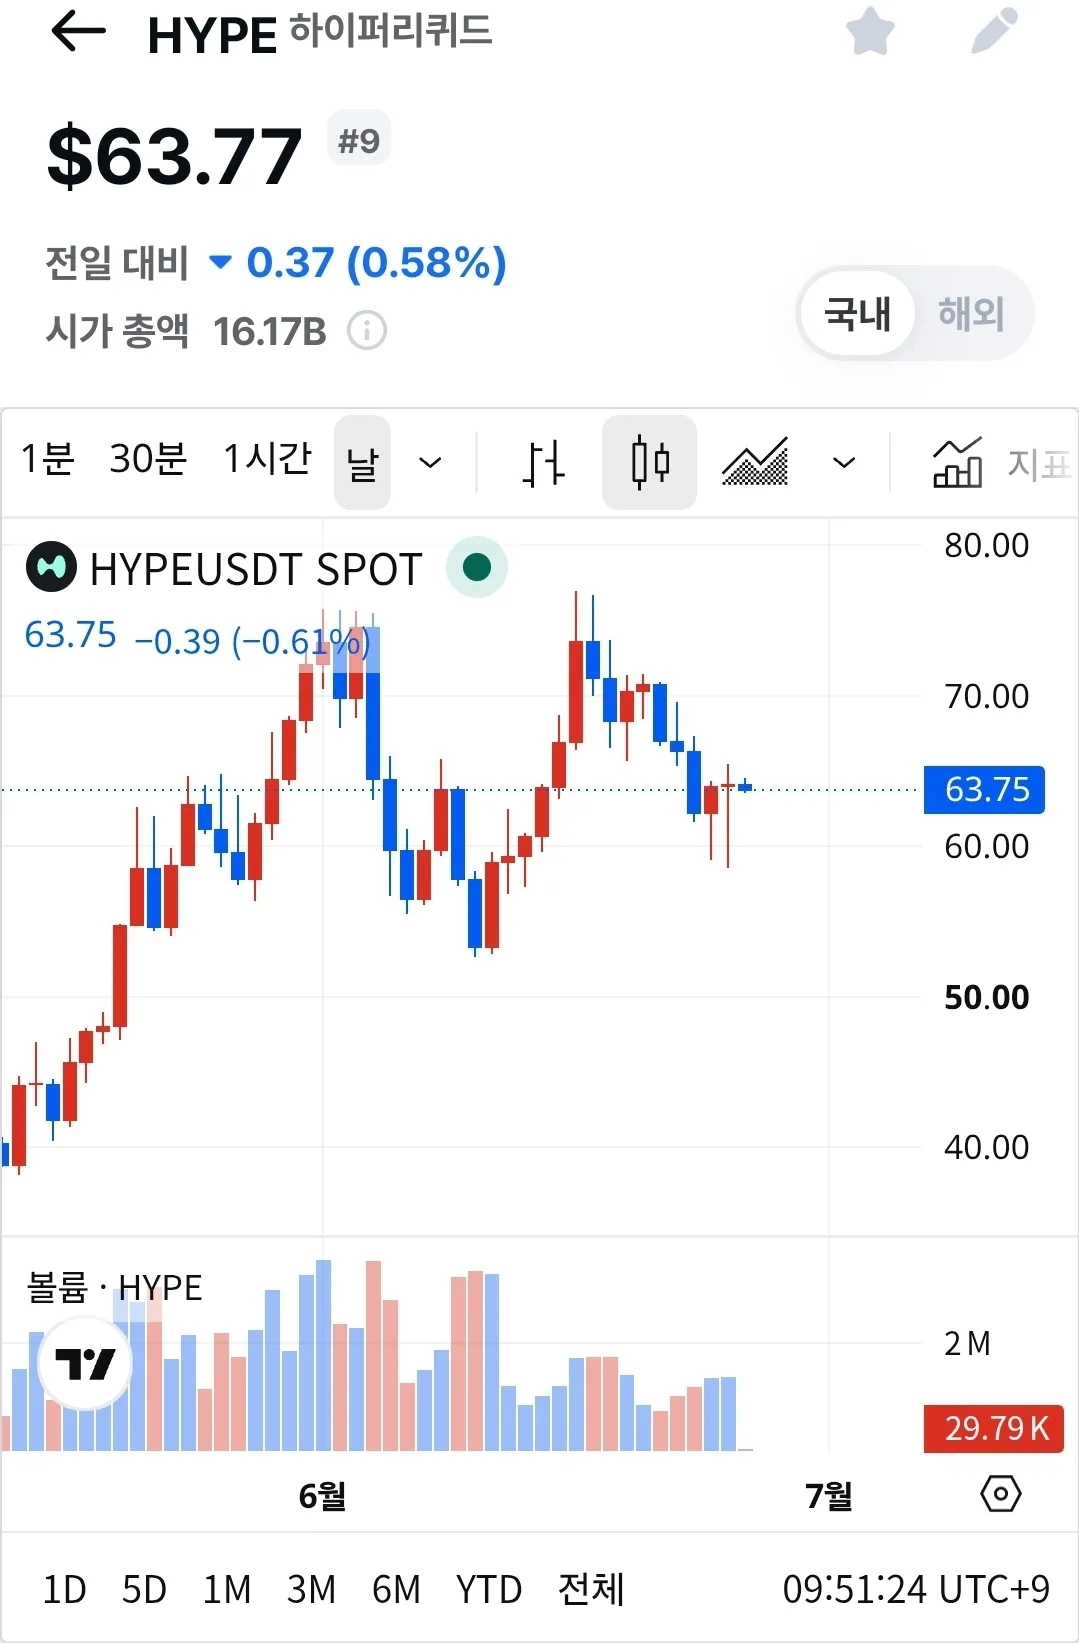The height and width of the screenshot is (1643, 1079).
Task: Add HYPE to favorites with star icon
Action: 870,31
